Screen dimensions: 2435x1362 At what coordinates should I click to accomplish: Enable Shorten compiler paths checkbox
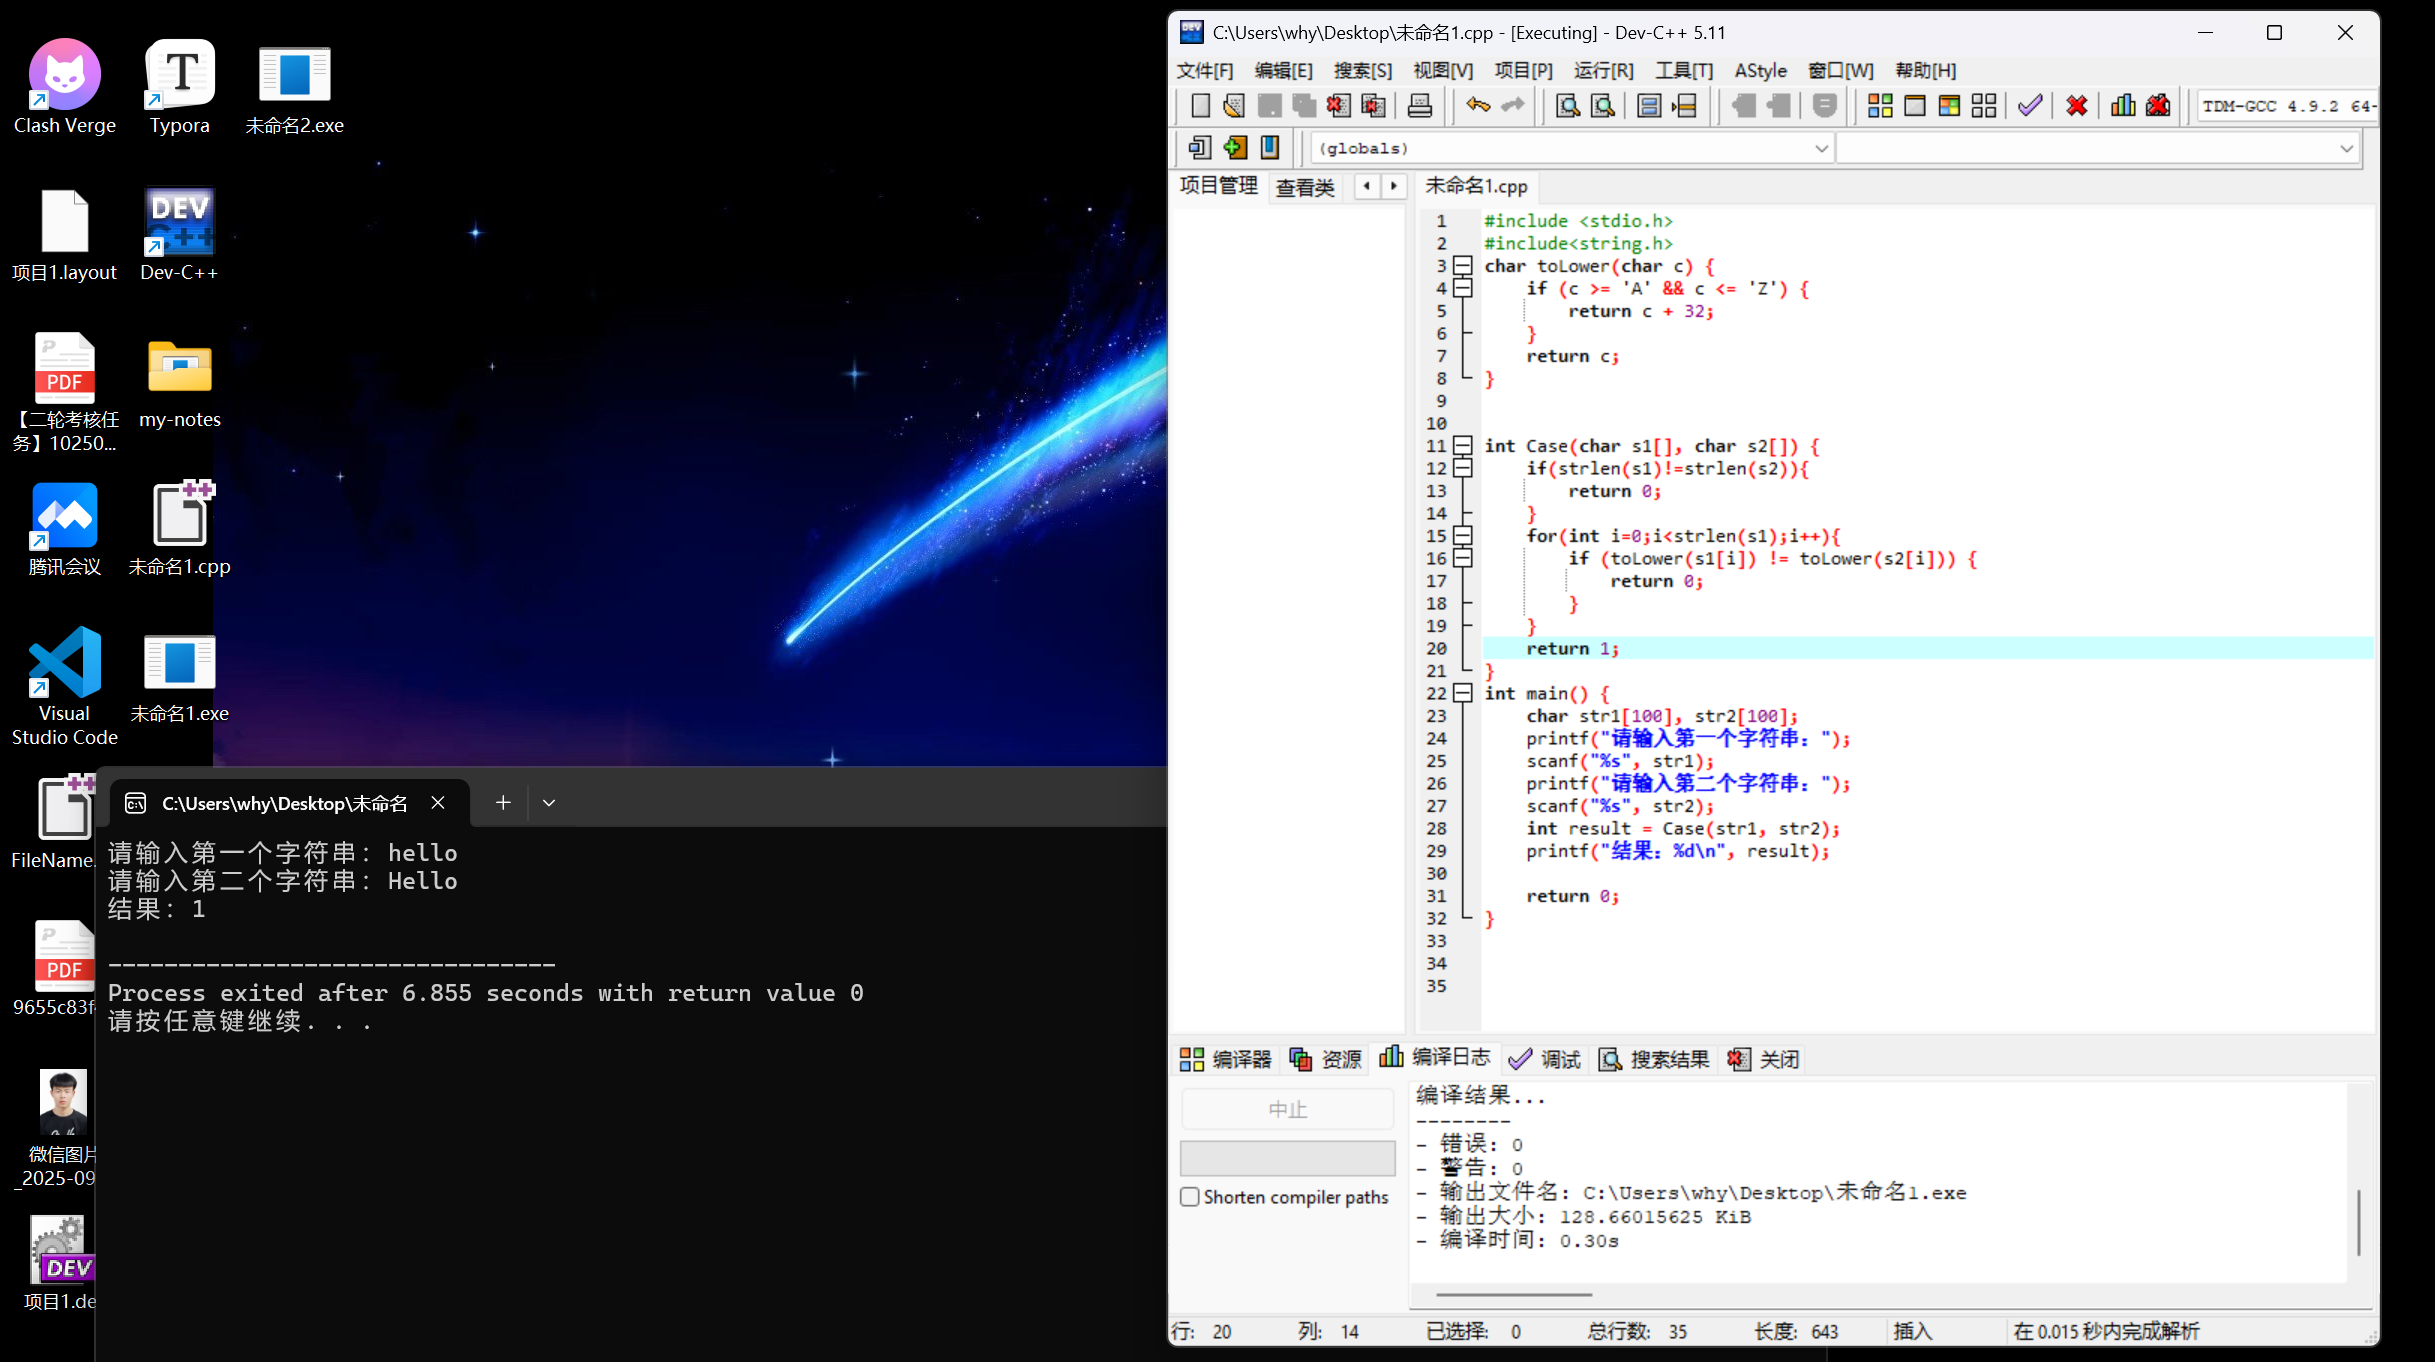[1190, 1197]
